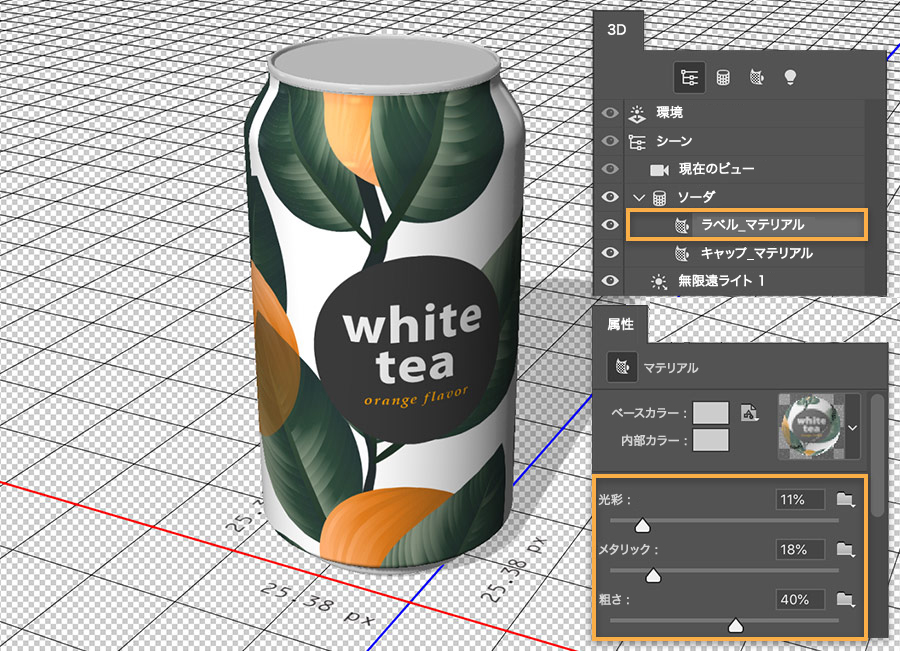This screenshot has width=900, height=651.
Task: Switch to the 3D panel tab
Action: point(617,30)
